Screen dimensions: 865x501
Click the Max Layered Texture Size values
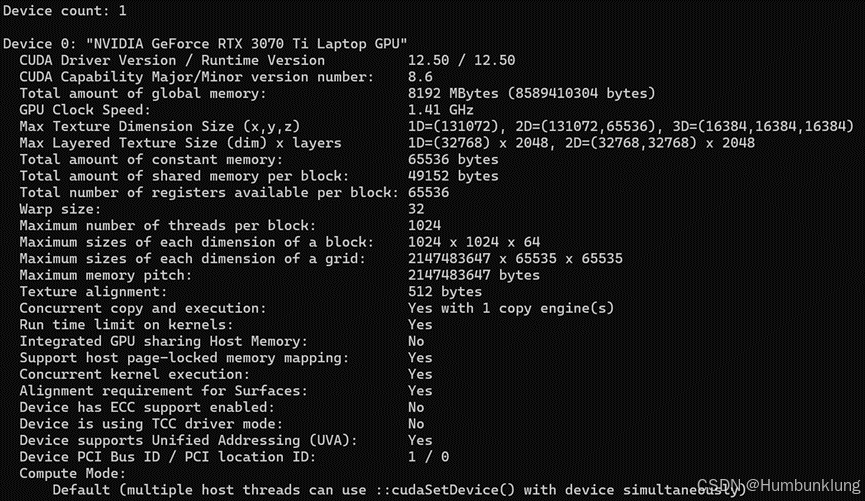pyautogui.click(x=581, y=142)
